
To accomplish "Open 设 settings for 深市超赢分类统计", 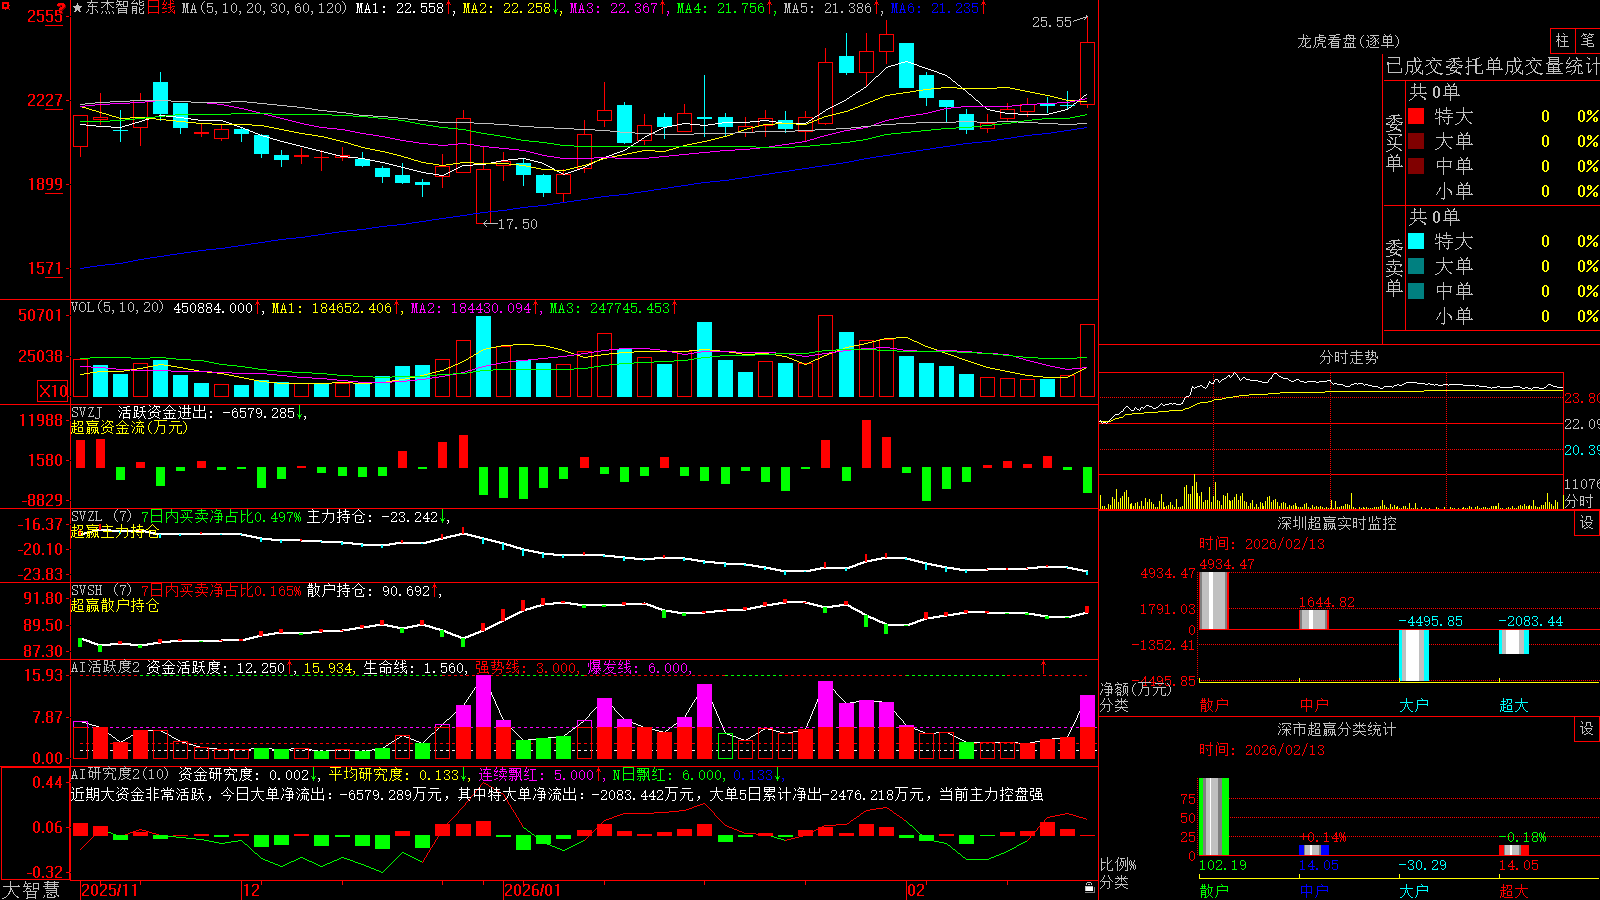I will [1586, 729].
